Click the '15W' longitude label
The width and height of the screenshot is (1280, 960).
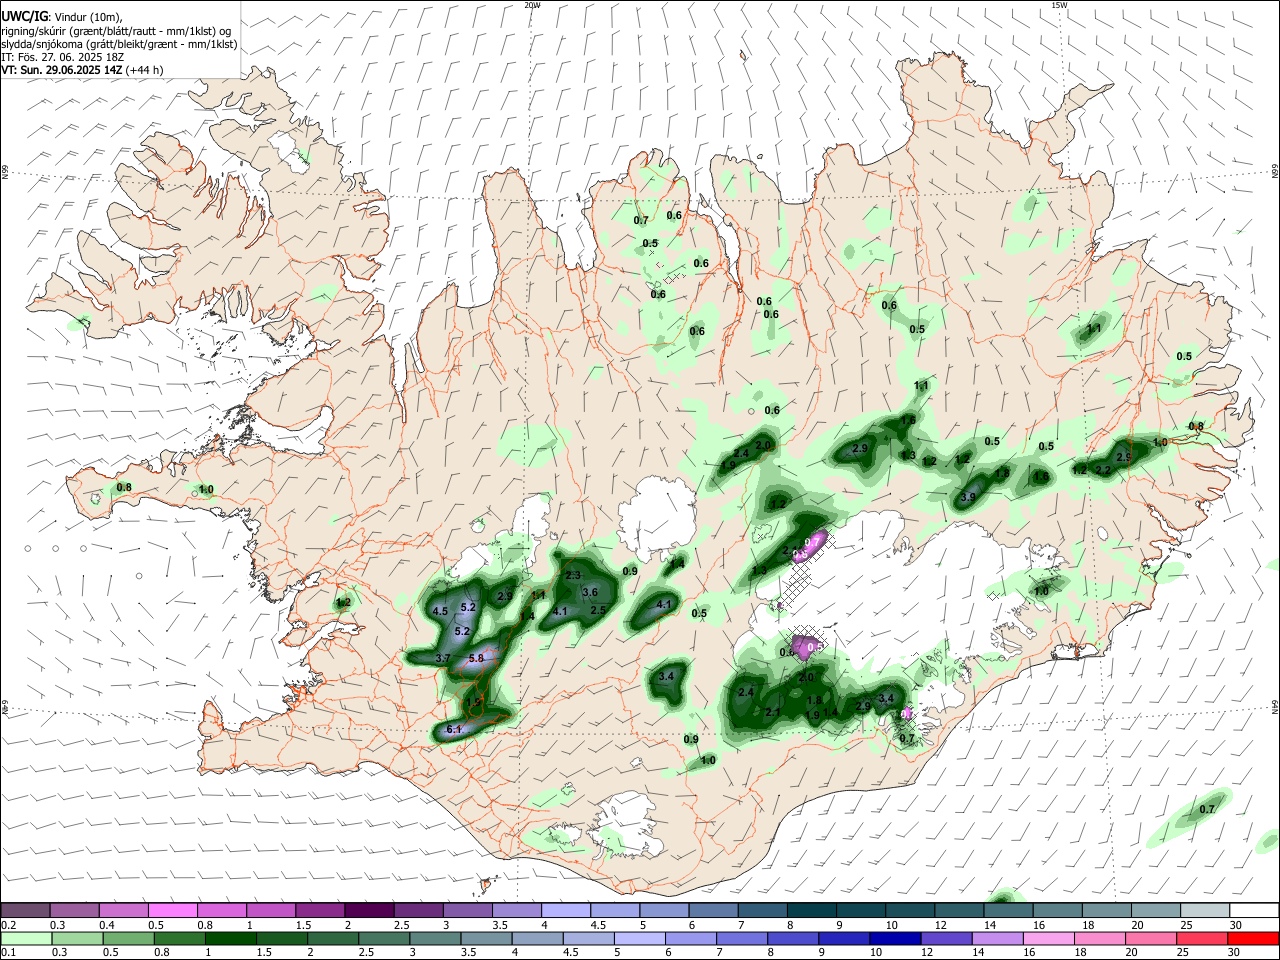coord(1059,5)
